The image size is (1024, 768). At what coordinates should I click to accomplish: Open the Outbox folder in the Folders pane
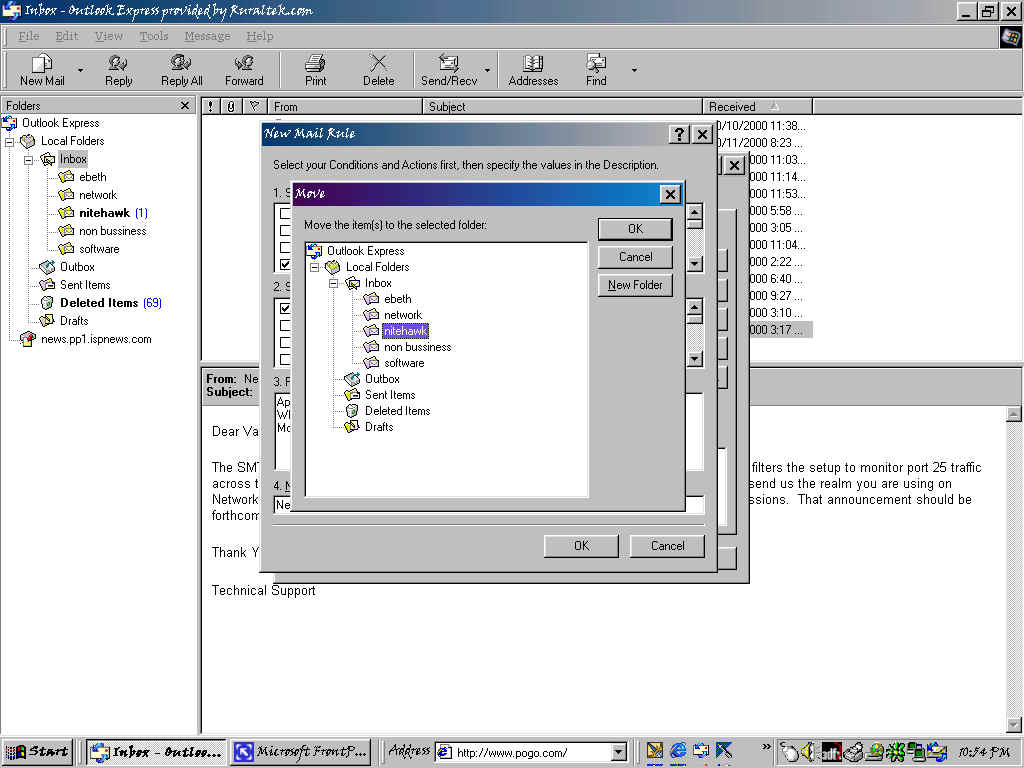[x=77, y=266]
